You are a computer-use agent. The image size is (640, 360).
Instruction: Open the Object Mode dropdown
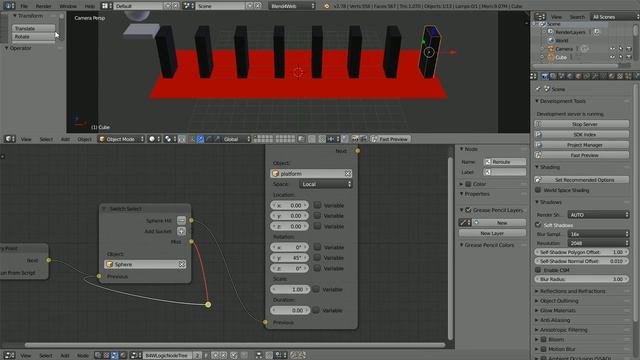click(x=121, y=139)
